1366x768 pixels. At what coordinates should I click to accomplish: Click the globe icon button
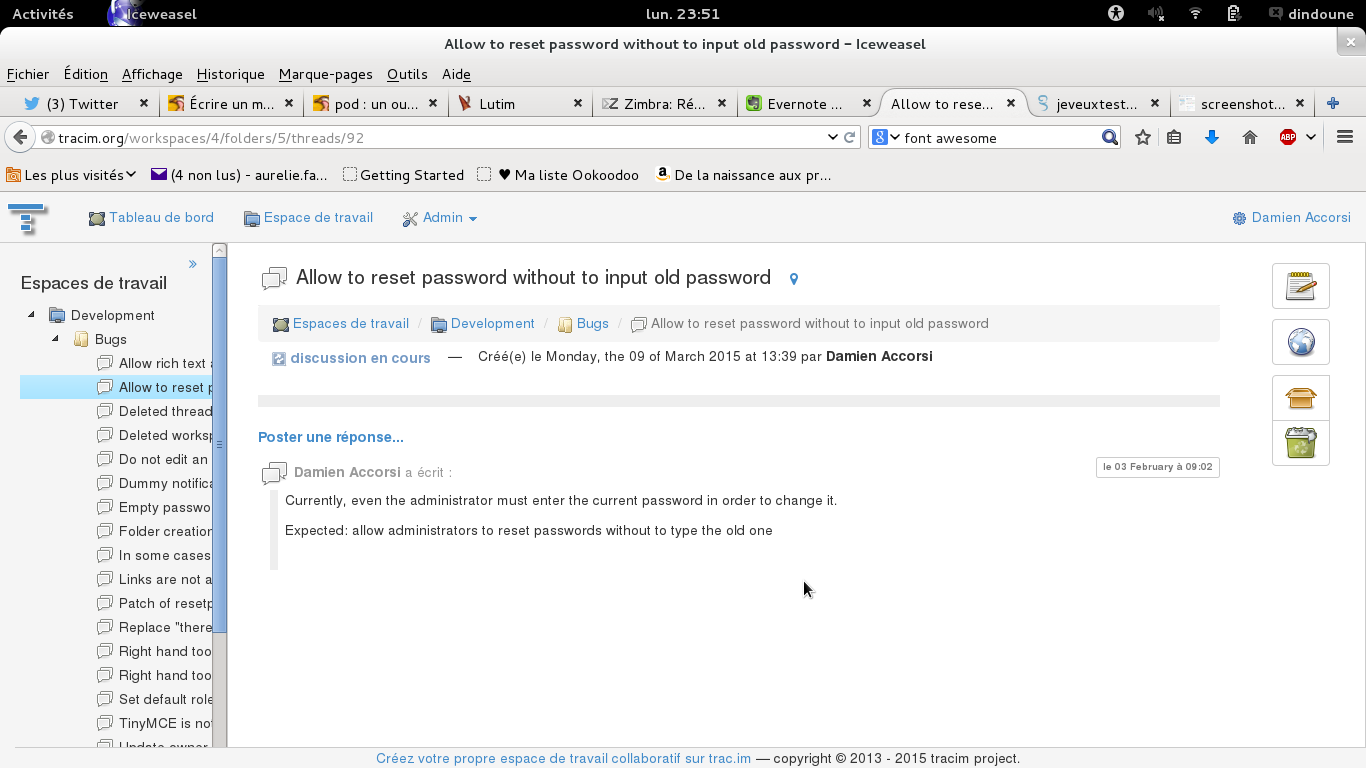point(1300,342)
